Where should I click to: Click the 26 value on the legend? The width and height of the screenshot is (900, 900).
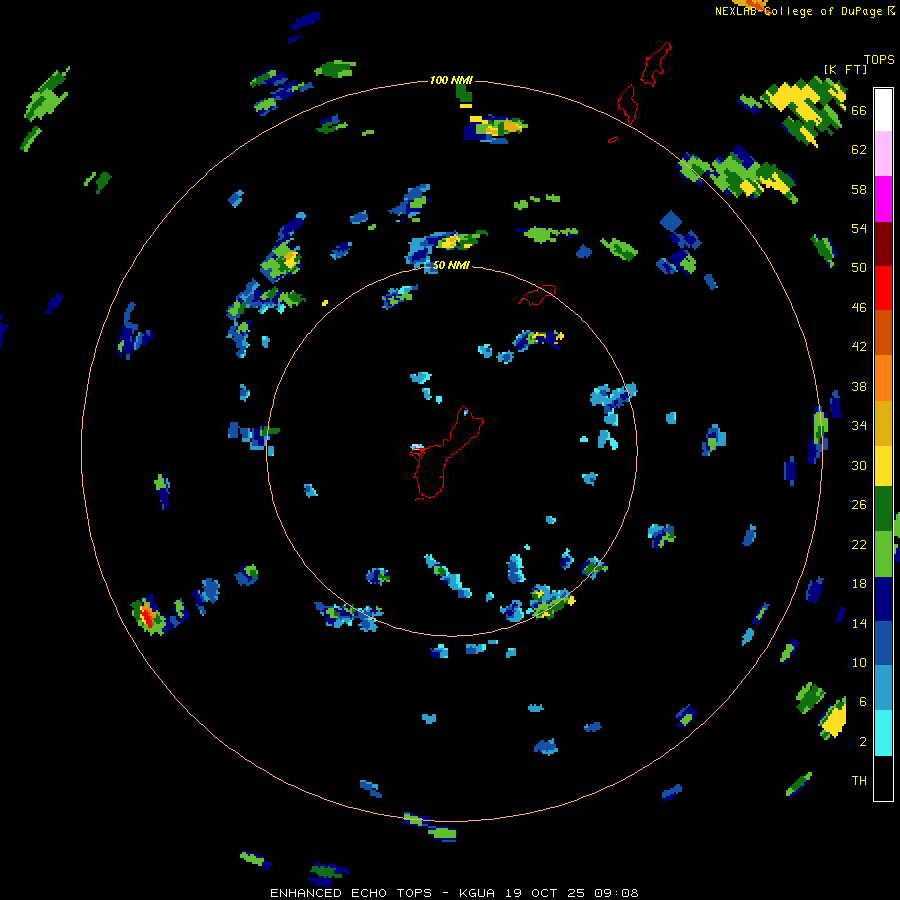point(859,505)
